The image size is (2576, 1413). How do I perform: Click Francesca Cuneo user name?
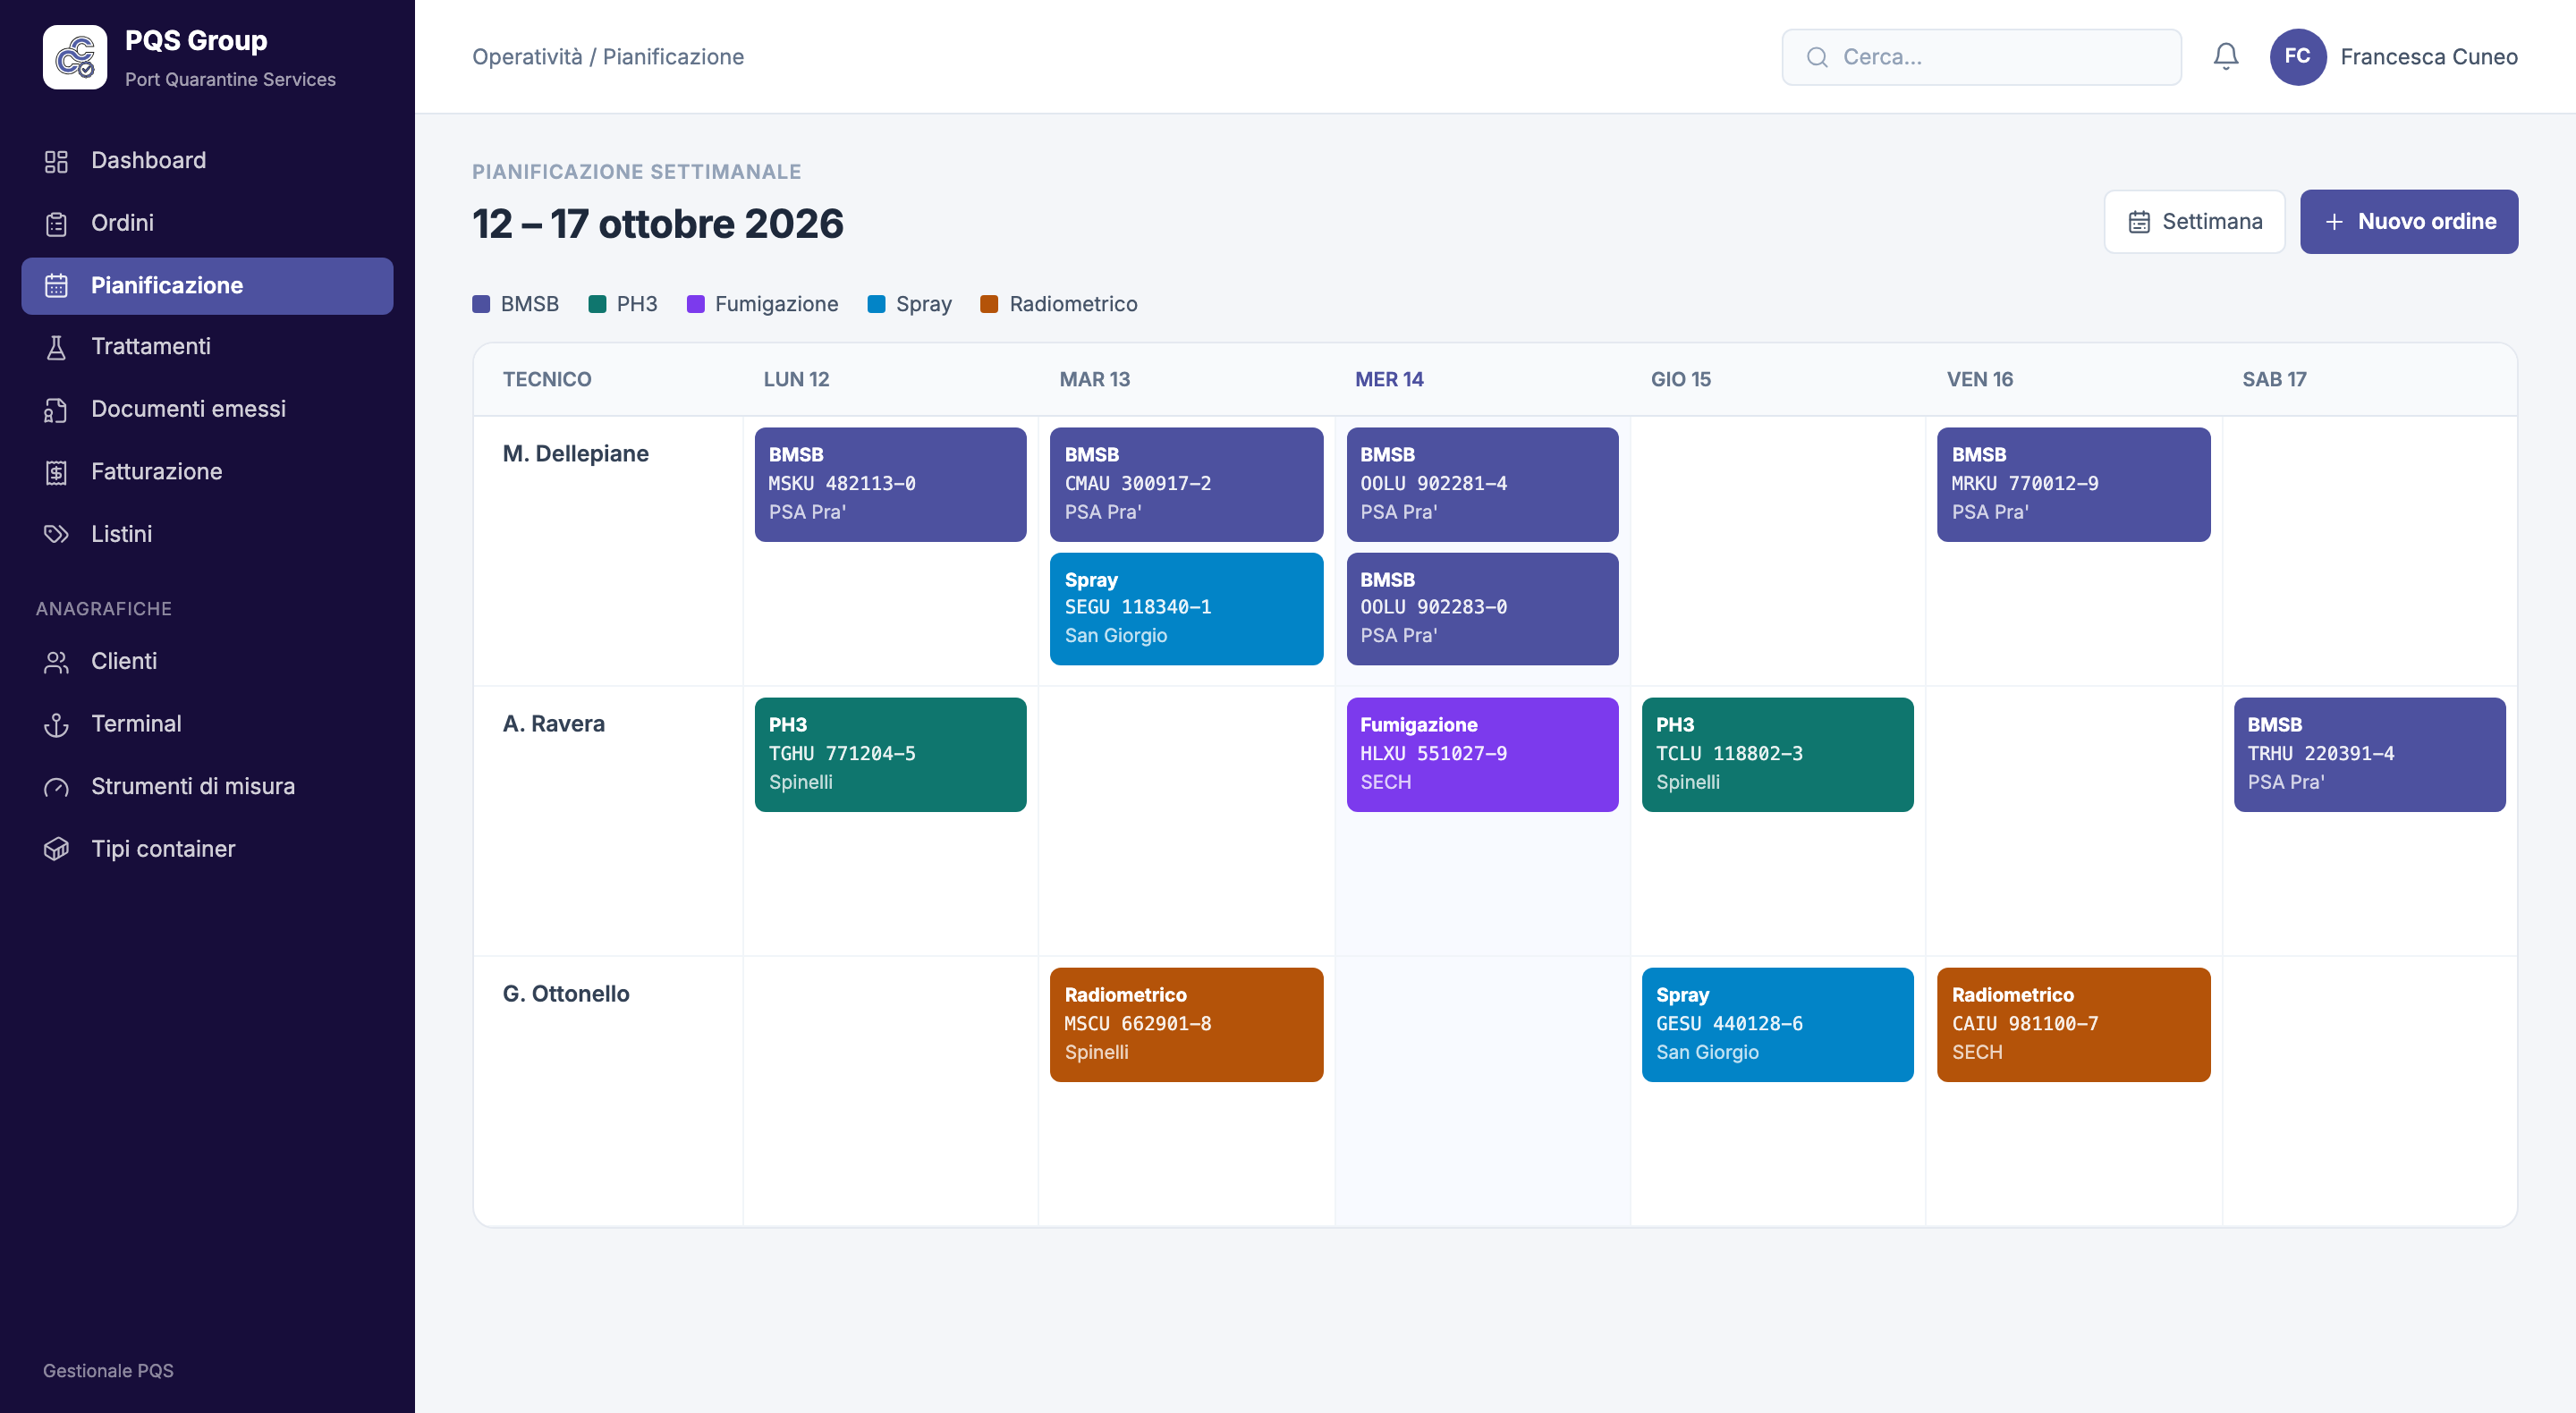[x=2428, y=57]
